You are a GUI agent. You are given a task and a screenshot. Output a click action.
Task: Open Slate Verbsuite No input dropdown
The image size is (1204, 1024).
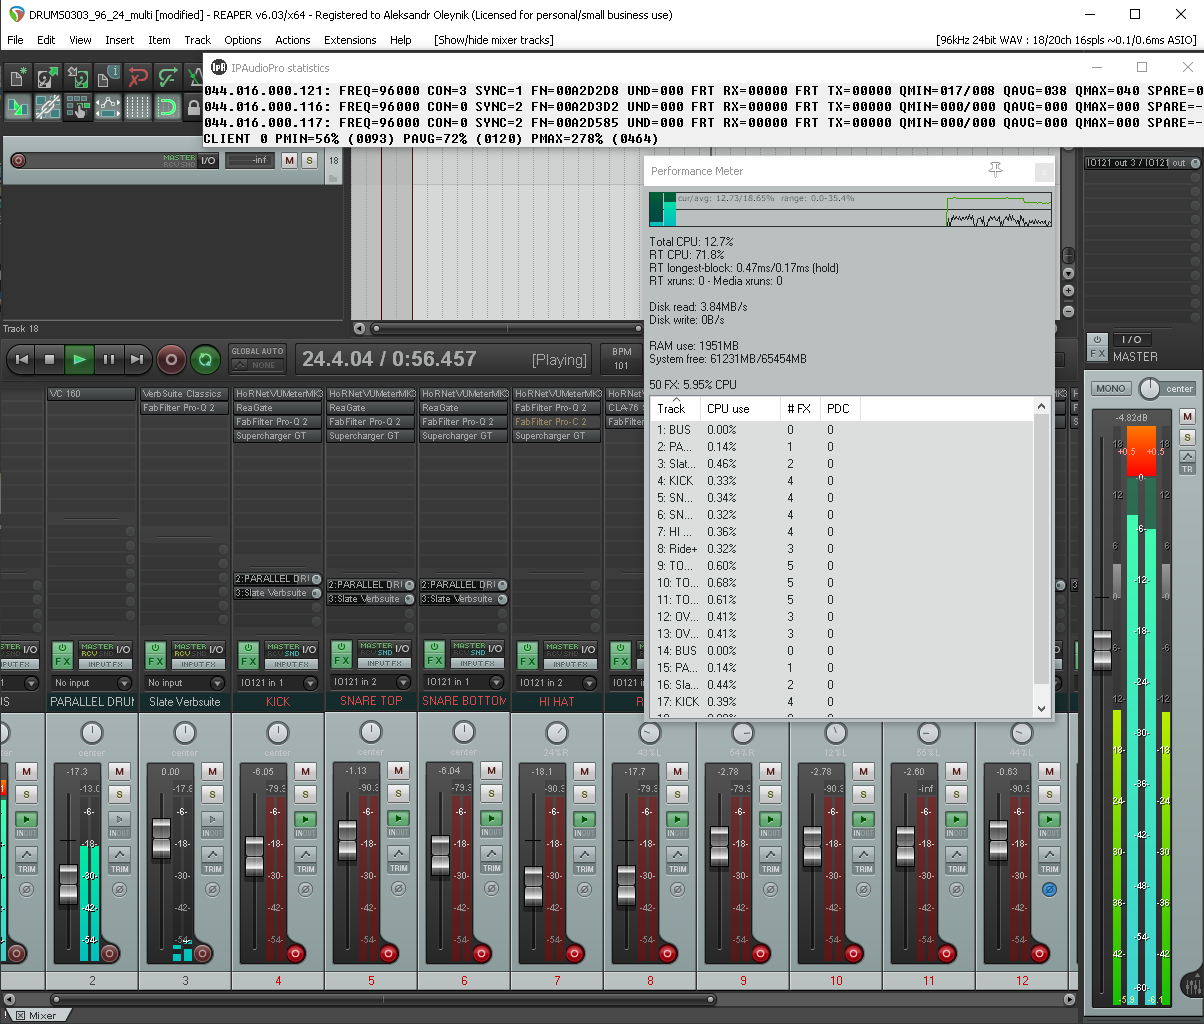[x=185, y=682]
